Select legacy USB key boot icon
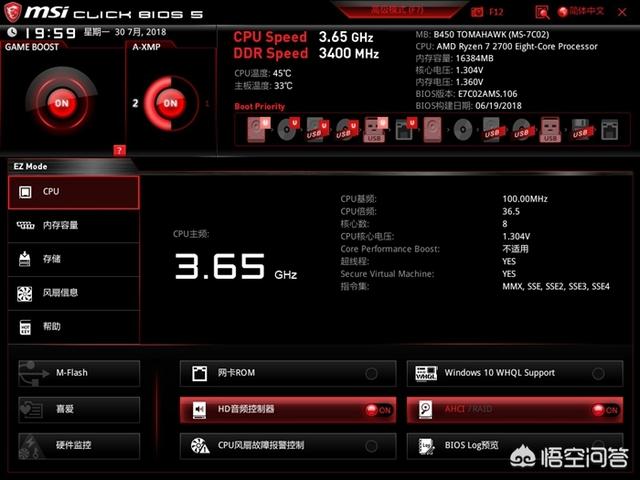Viewport: 640px width, 480px height. pos(550,130)
